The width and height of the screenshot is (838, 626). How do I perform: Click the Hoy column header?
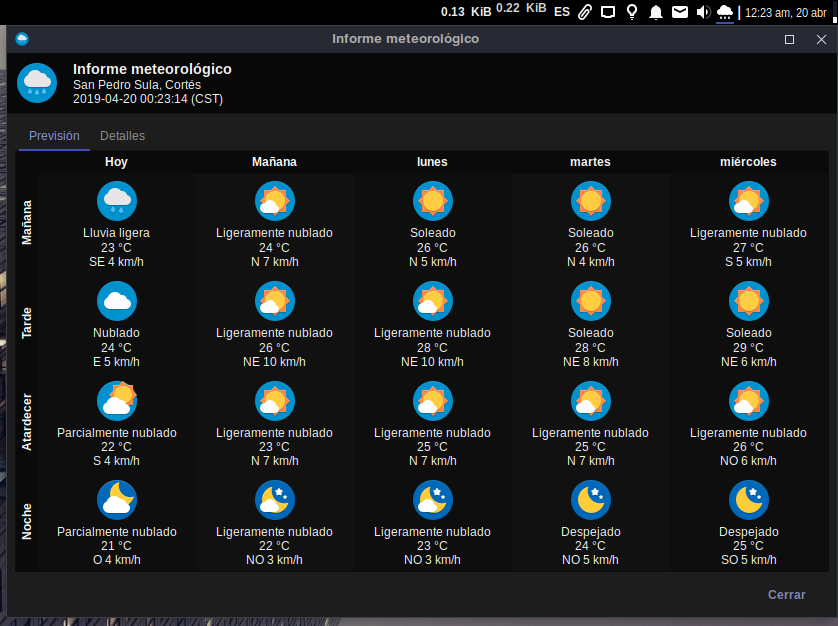[117, 162]
